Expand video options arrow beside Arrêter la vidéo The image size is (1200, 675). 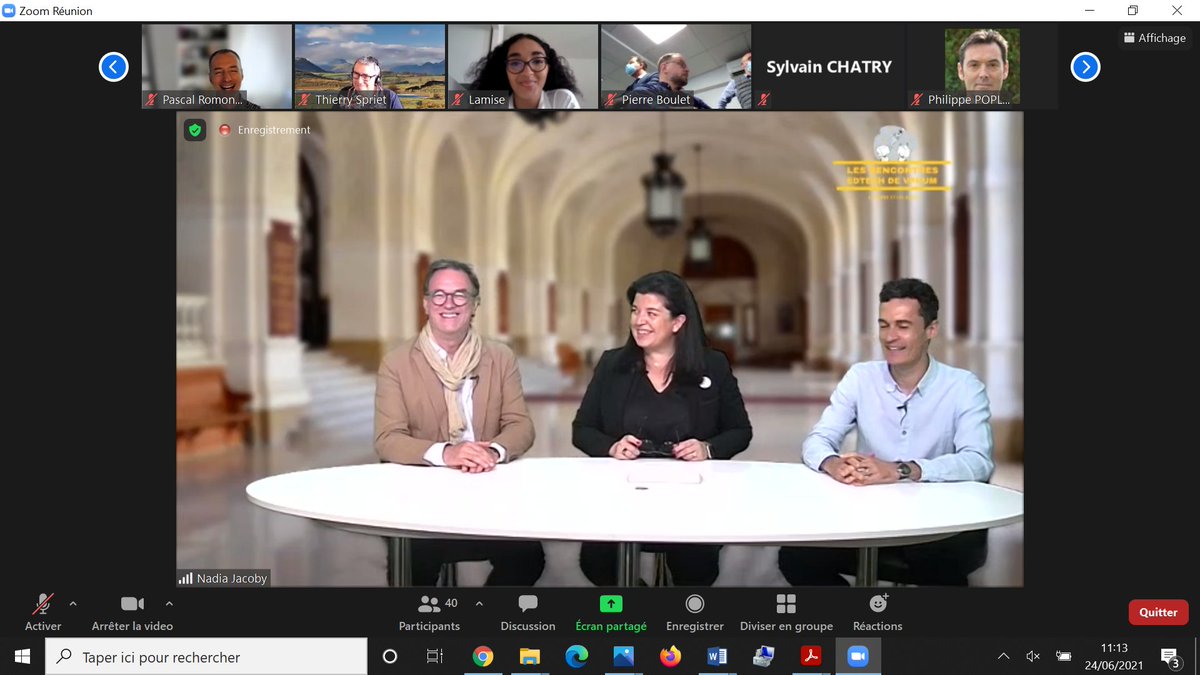coord(169,604)
